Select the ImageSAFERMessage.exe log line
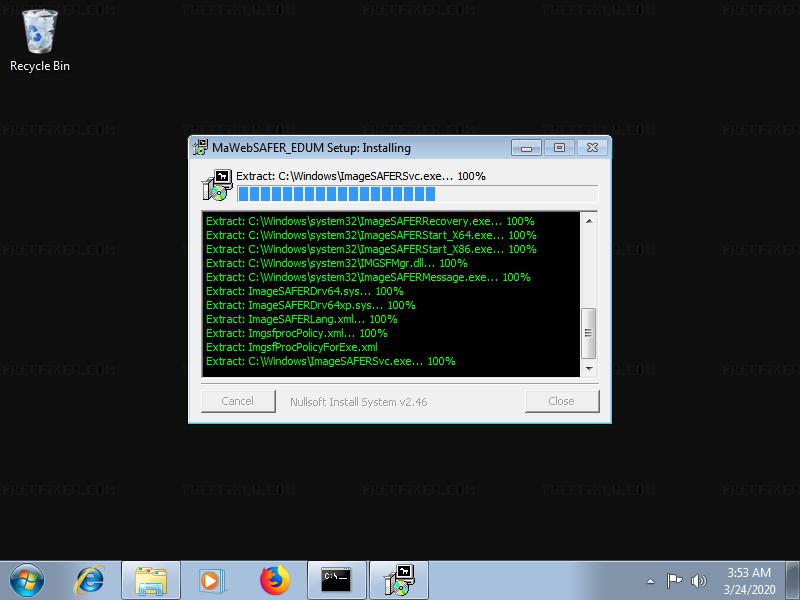This screenshot has height=600, width=800. (x=368, y=278)
